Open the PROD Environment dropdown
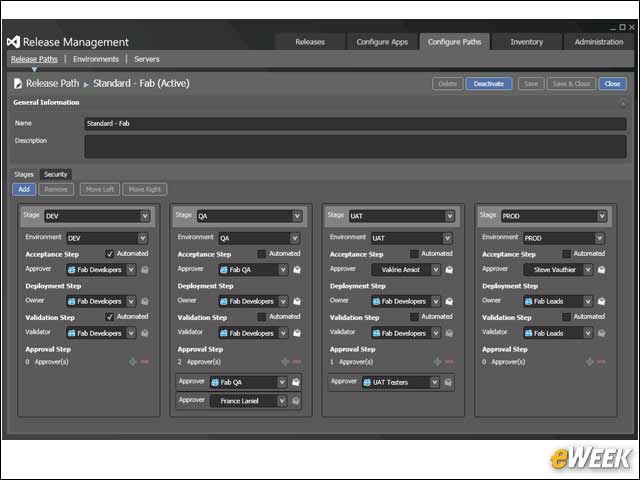The height and width of the screenshot is (480, 640). pos(599,238)
